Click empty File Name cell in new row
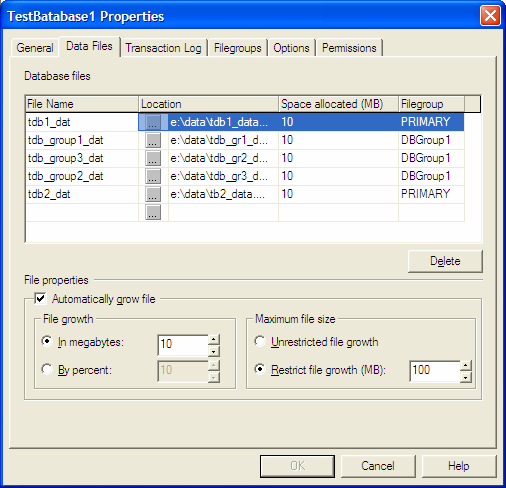This screenshot has width=506, height=488. click(82, 212)
